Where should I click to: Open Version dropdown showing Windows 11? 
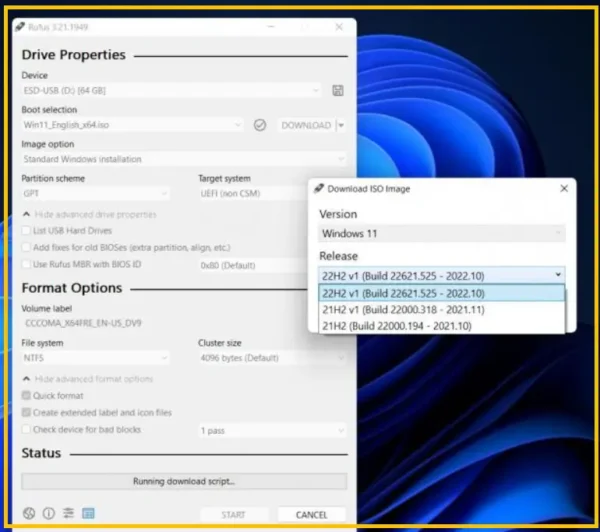point(442,233)
